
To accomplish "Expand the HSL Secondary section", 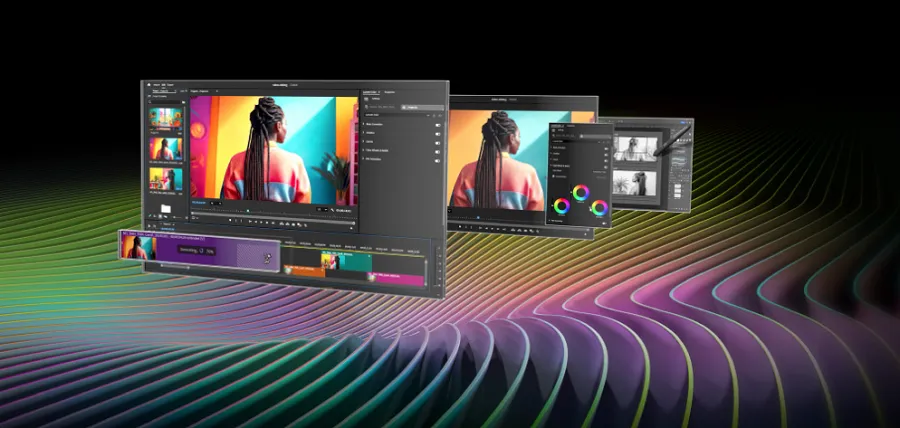I will coord(363,158).
